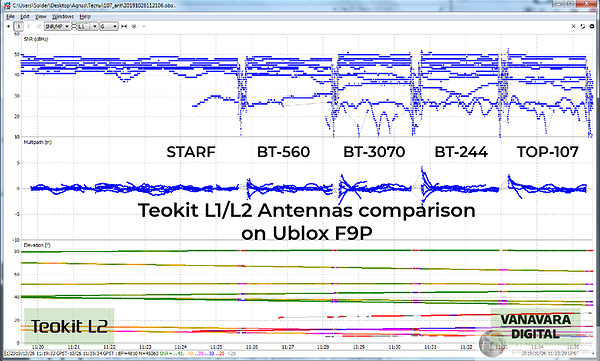
Task: Click the SNR (dBHz) axis title
Action: 36,39
